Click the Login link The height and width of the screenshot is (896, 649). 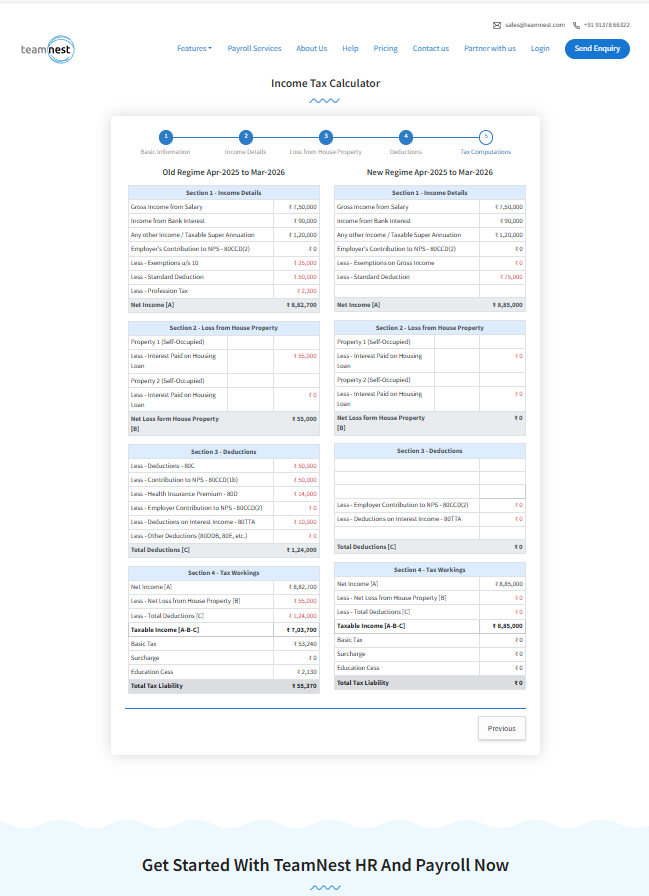(540, 49)
